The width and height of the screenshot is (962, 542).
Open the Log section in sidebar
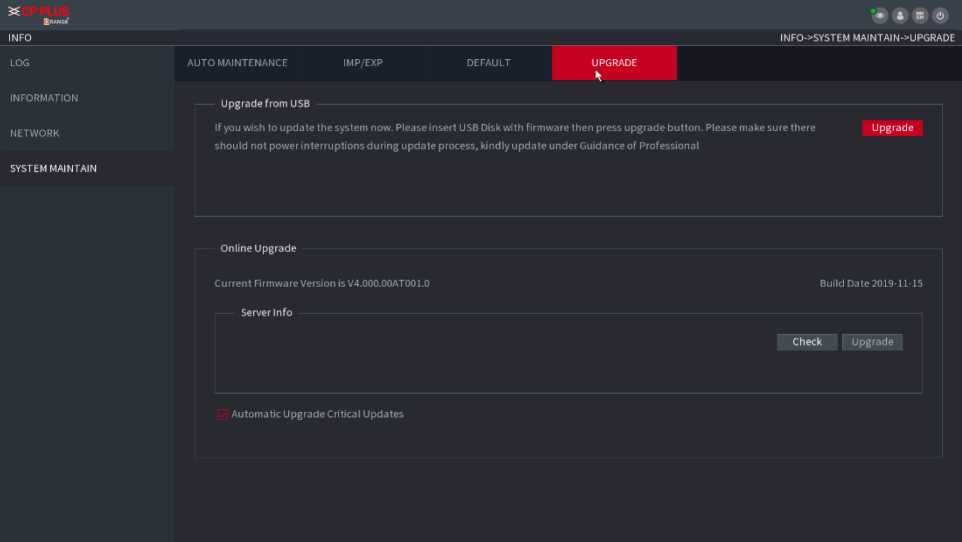[20, 63]
